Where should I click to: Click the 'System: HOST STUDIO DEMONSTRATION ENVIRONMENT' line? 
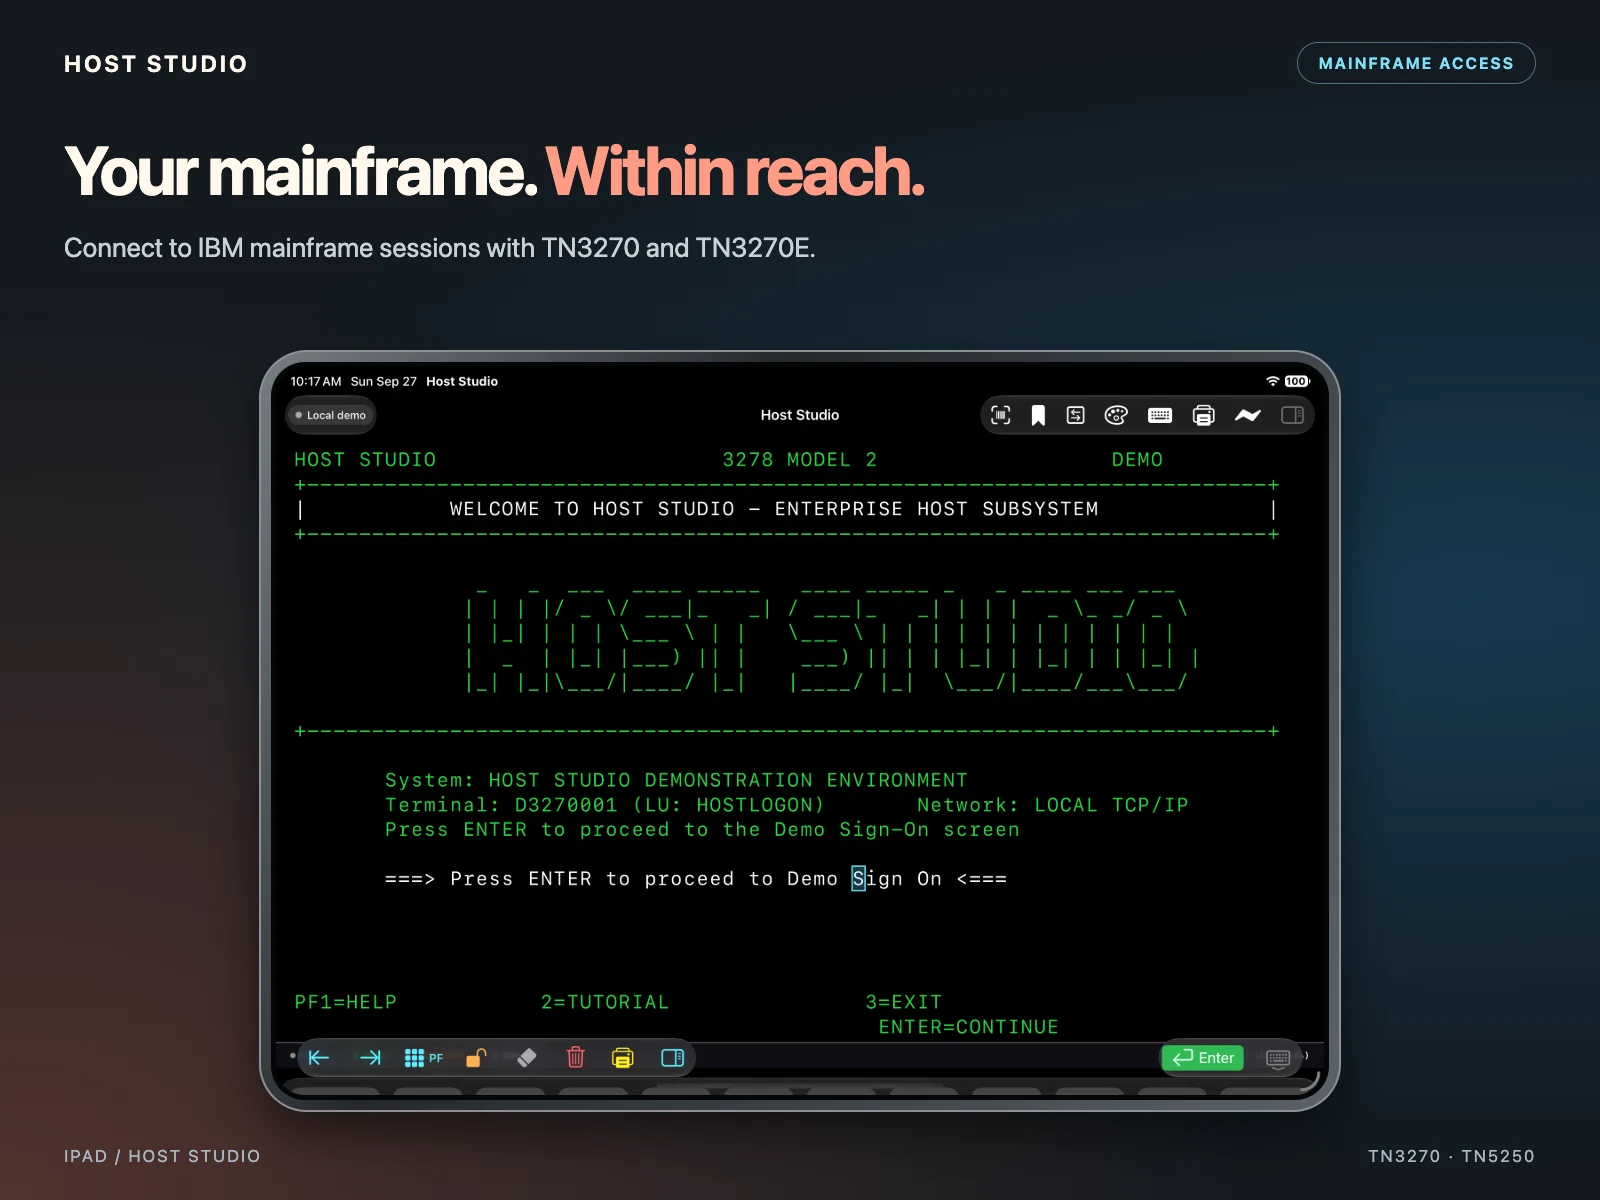[x=677, y=780]
